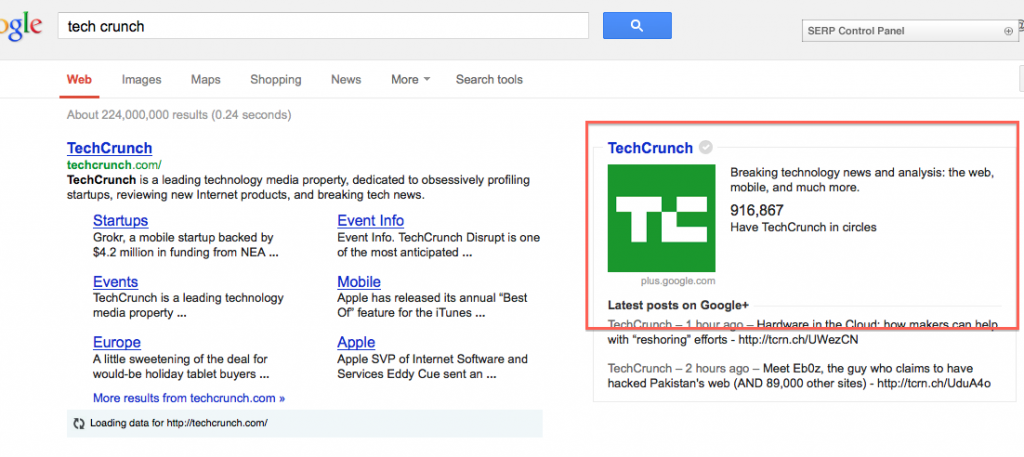Click the SERP Control Panel field
Image resolution: width=1024 pixels, height=457 pixels.
pos(909,31)
